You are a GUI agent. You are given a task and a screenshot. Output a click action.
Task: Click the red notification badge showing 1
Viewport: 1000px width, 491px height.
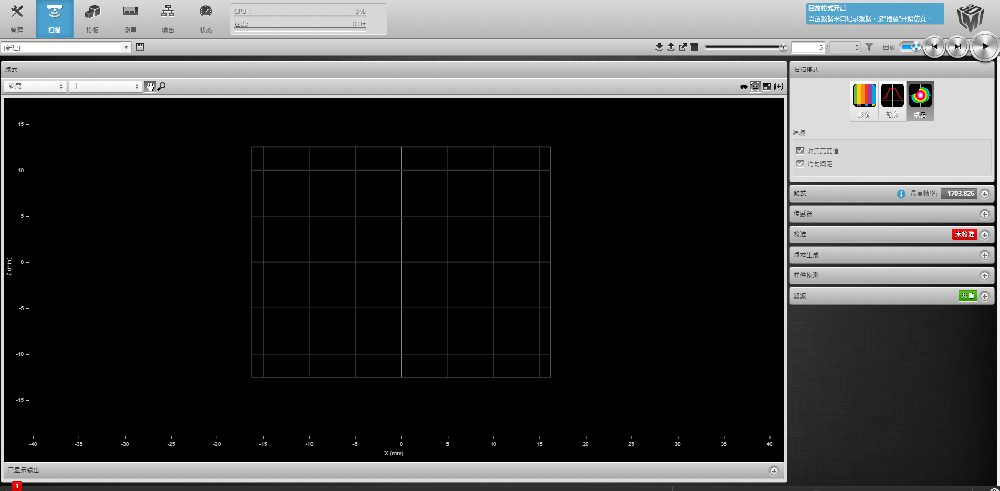pyautogui.click(x=17, y=487)
